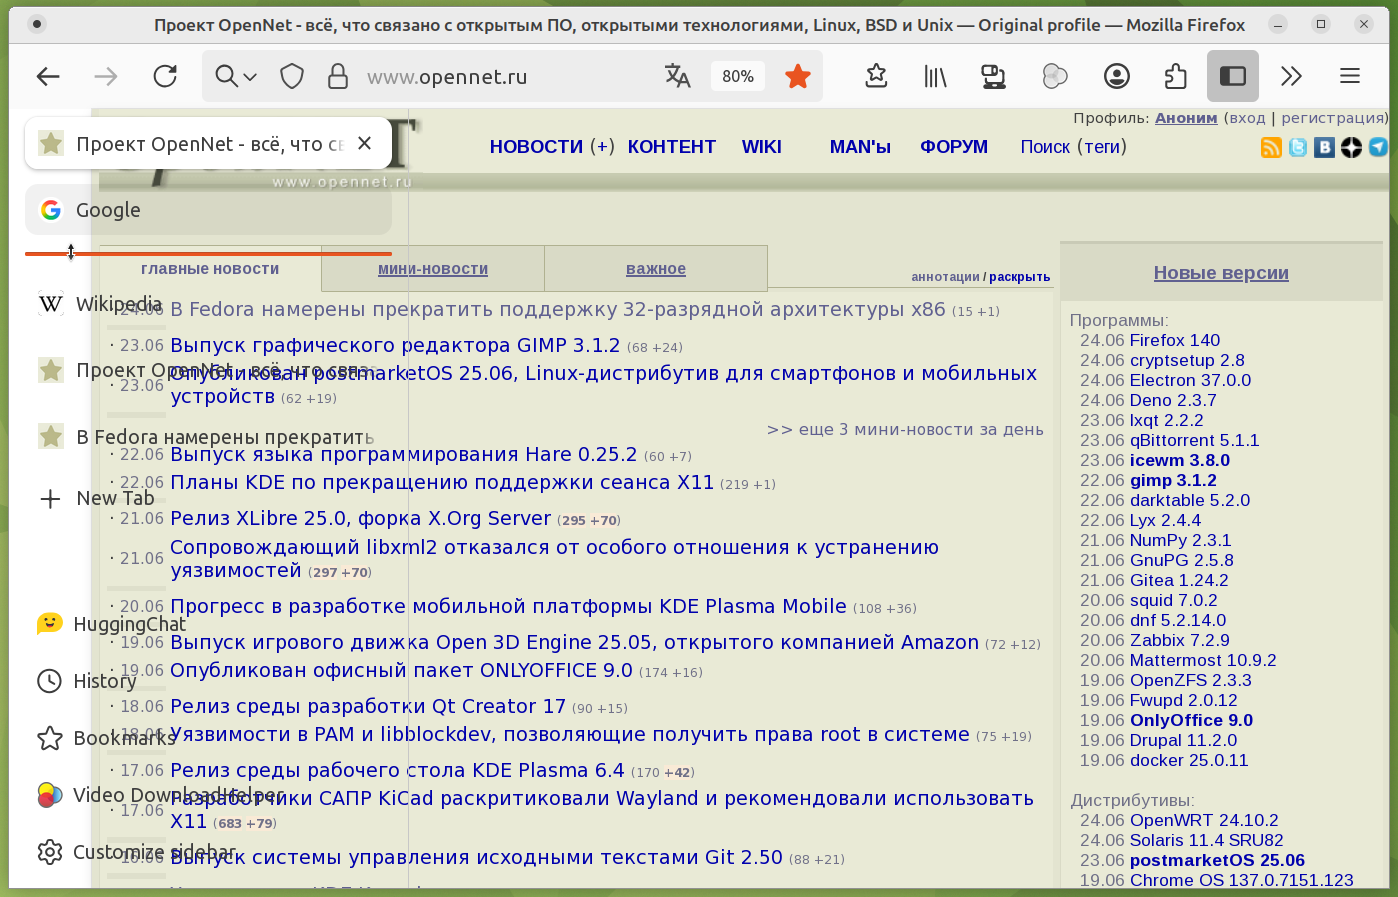The height and width of the screenshot is (897, 1398).
Task: Switch to the Google pinned tab
Action: pos(208,210)
